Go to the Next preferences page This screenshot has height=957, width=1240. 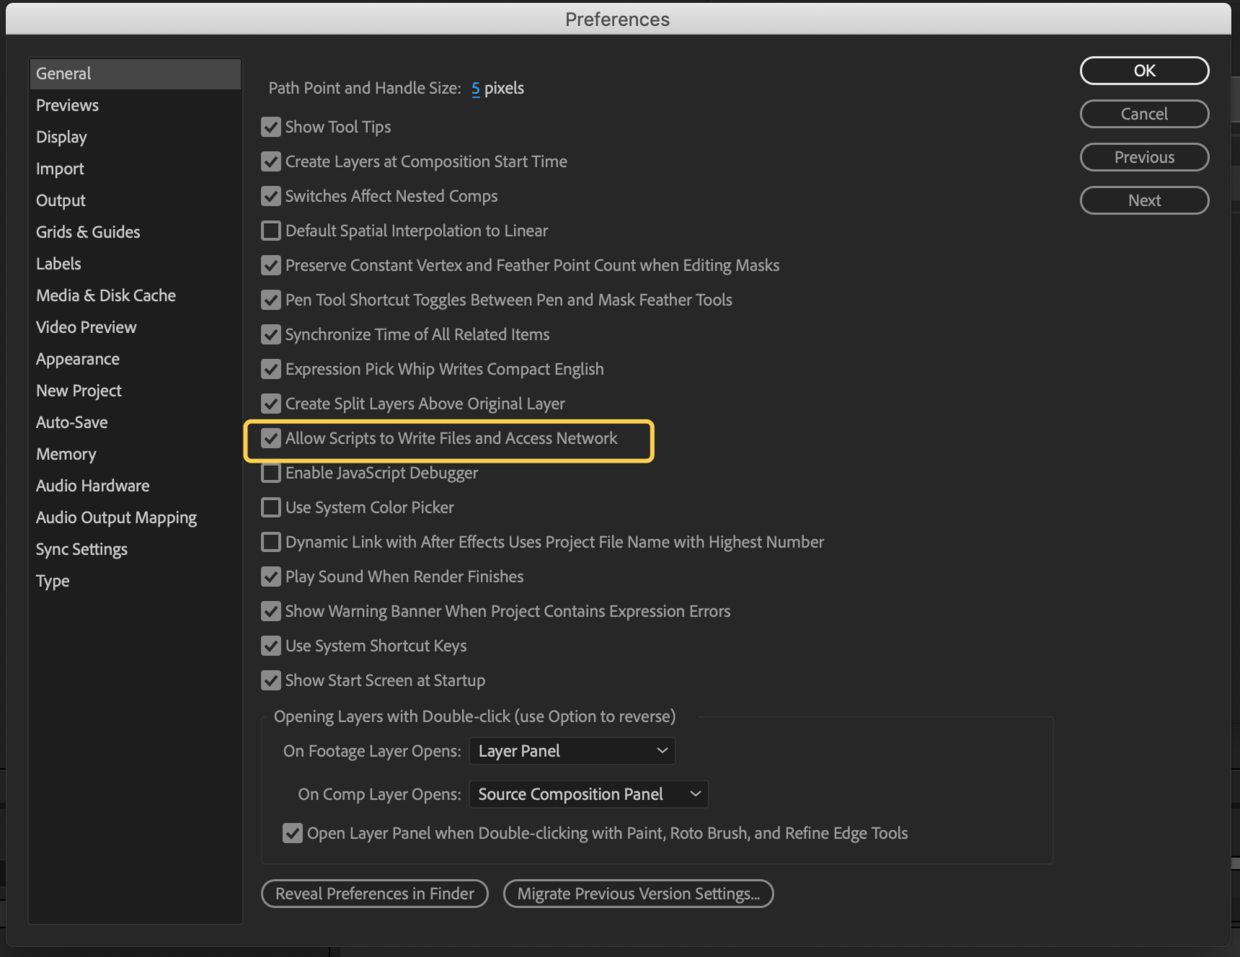point(1144,200)
